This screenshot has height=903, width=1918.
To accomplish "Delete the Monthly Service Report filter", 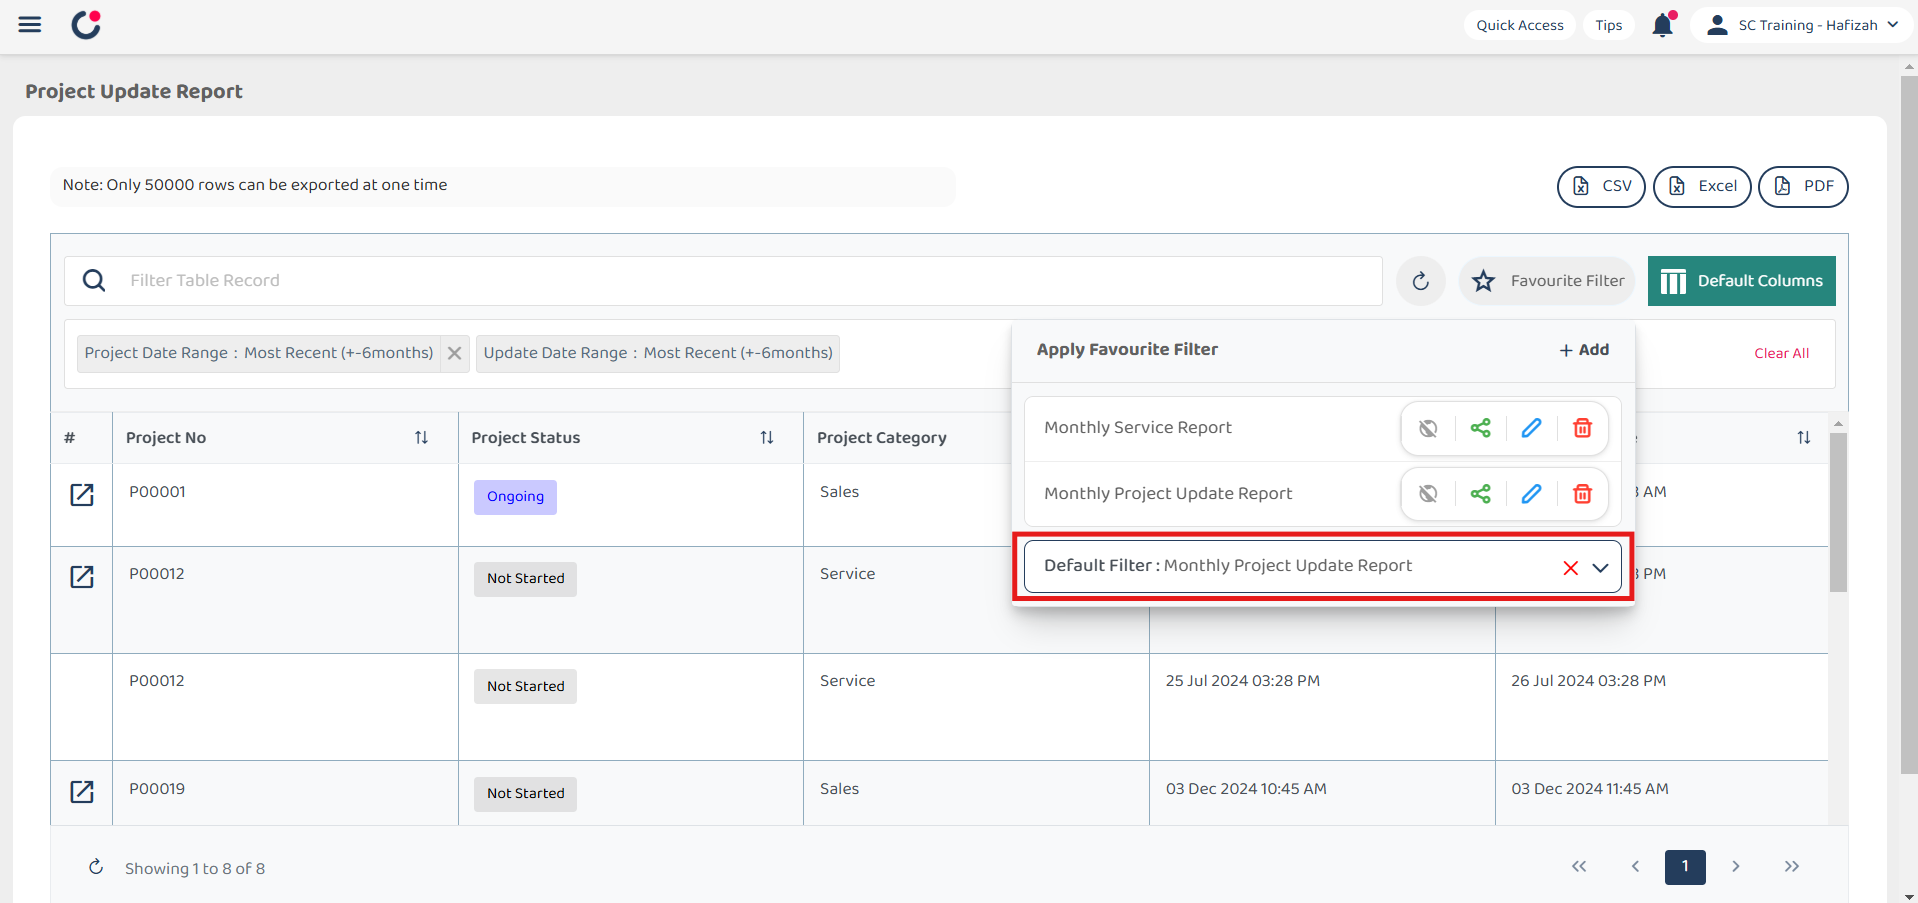I will 1582,428.
